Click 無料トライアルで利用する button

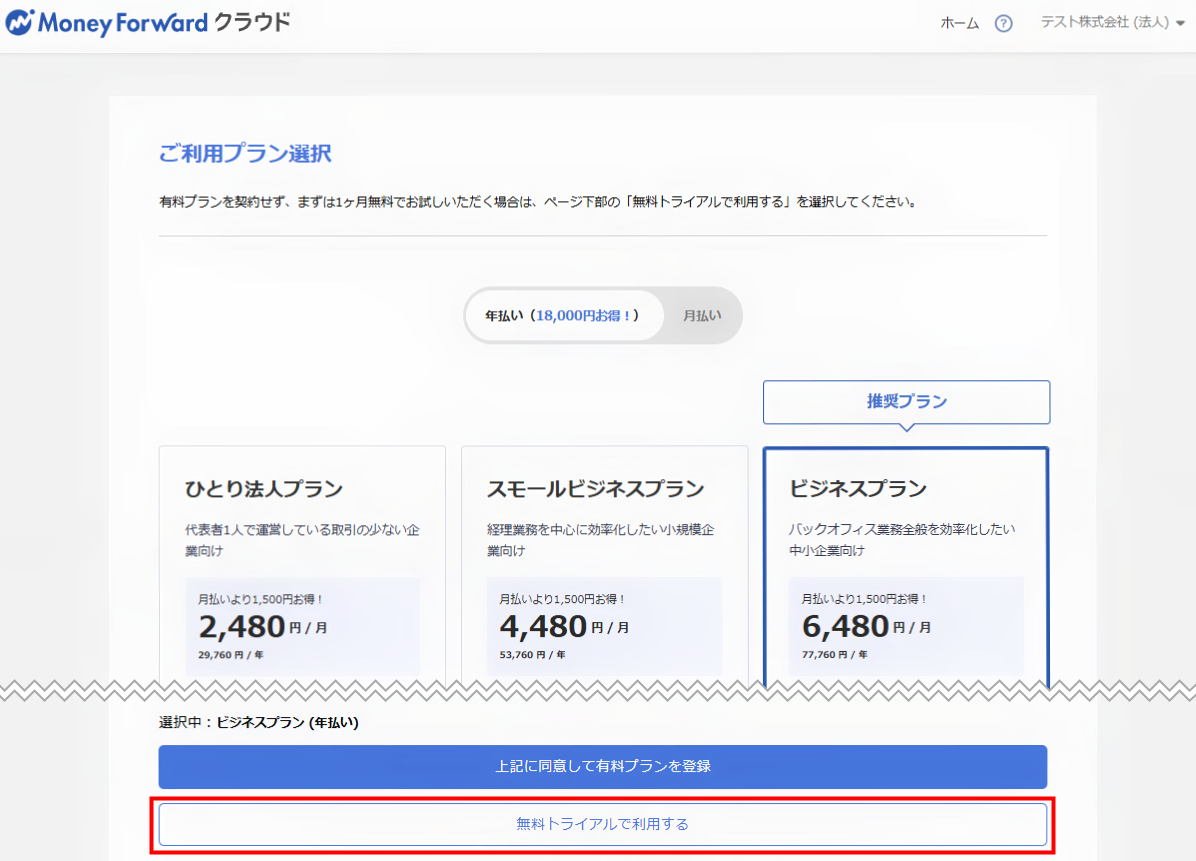603,824
